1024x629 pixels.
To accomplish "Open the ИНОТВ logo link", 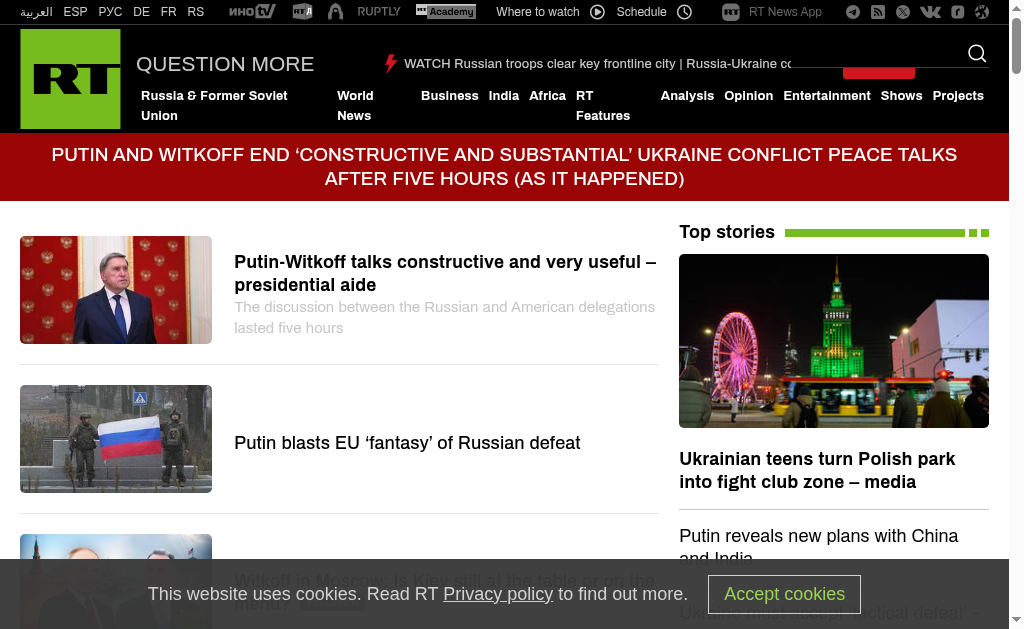I will click(x=252, y=12).
